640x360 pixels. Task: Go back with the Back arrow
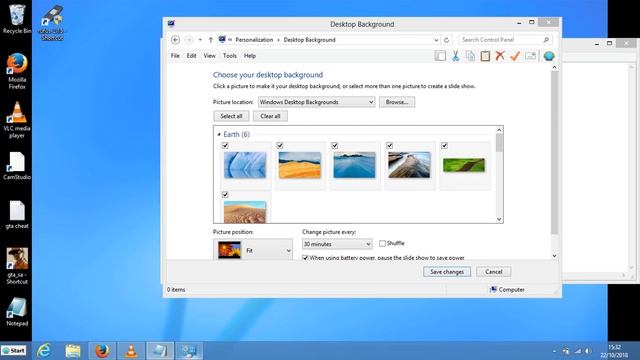pos(176,40)
